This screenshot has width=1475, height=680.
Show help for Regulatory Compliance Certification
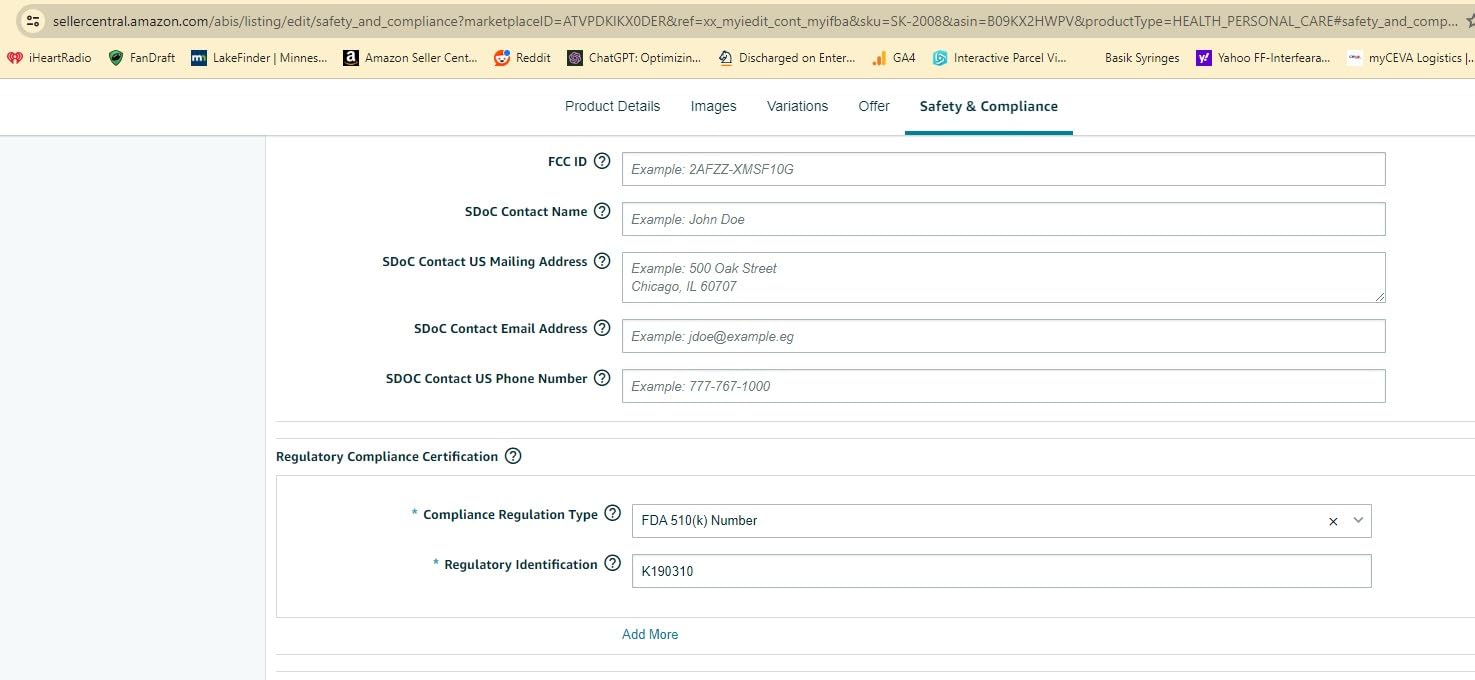pos(513,456)
